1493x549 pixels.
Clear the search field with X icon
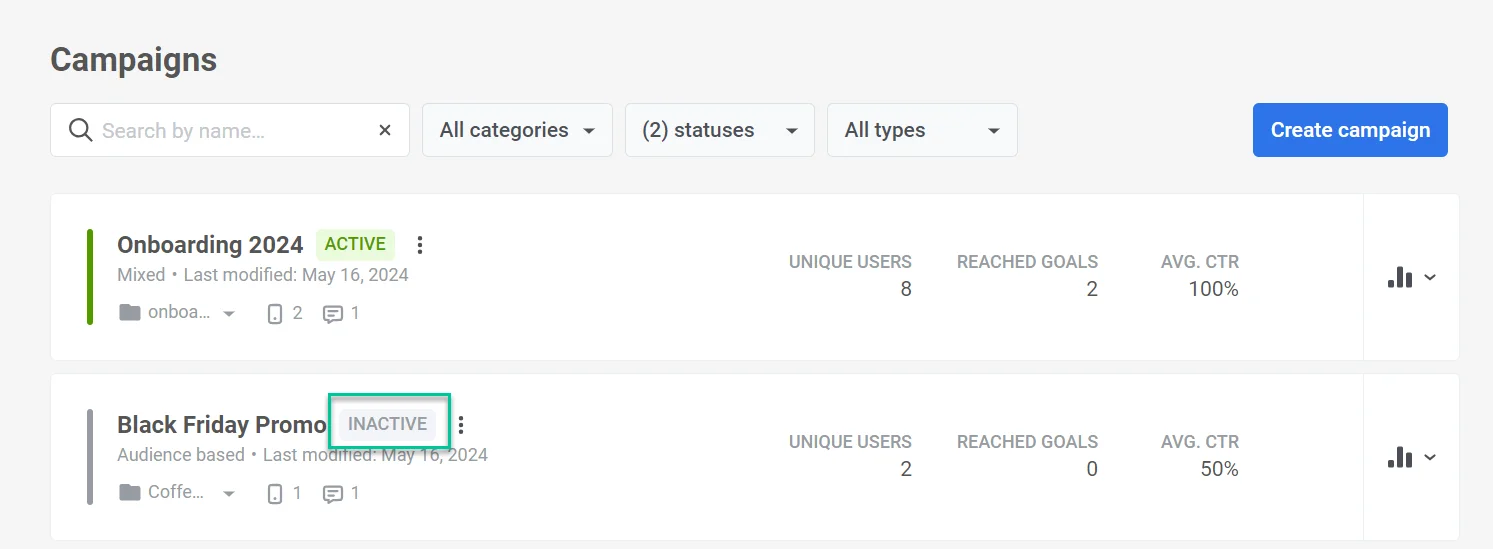[385, 130]
